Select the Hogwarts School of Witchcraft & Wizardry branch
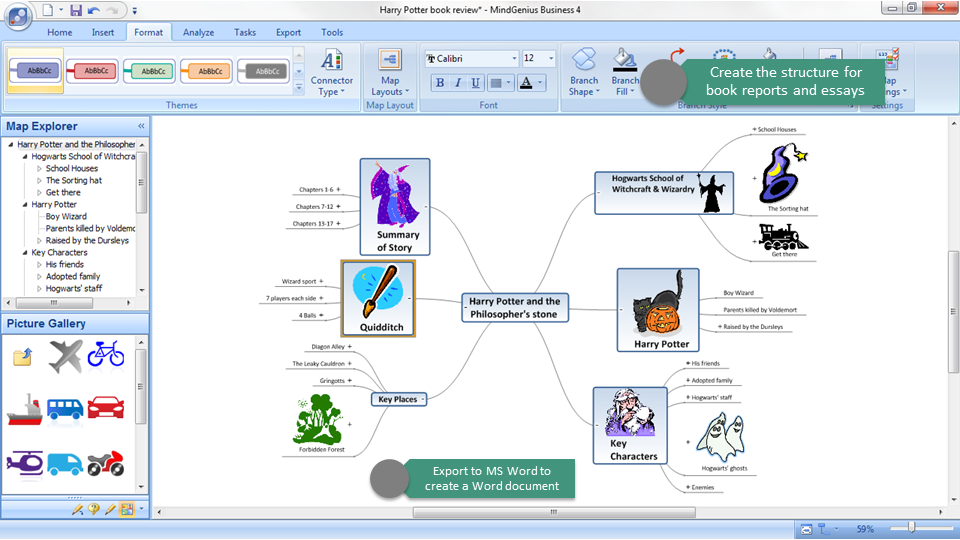 664,193
